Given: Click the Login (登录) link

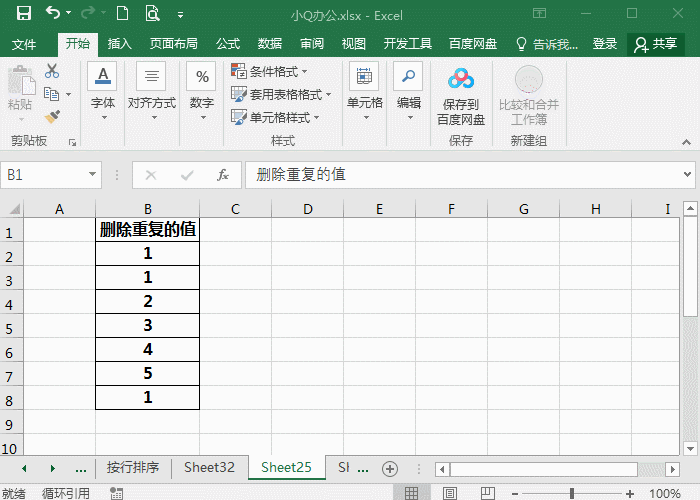Looking at the screenshot, I should click(605, 44).
